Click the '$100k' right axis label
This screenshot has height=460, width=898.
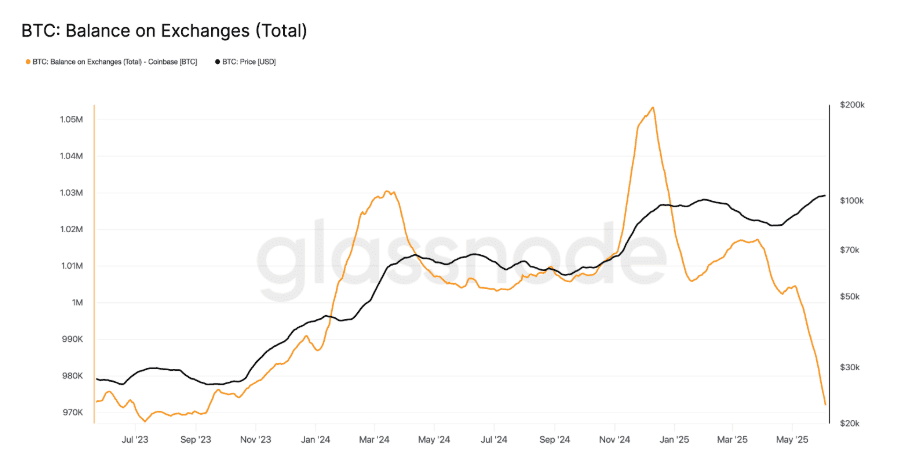(x=851, y=201)
